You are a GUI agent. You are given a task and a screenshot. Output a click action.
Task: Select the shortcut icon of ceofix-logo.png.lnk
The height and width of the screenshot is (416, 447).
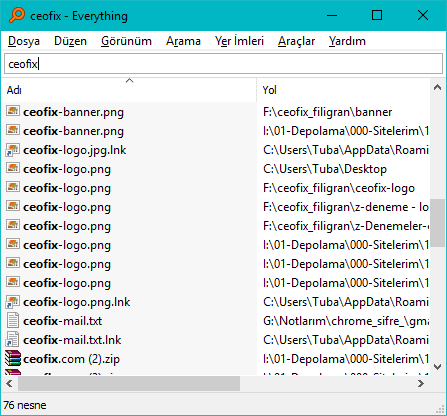click(x=13, y=302)
